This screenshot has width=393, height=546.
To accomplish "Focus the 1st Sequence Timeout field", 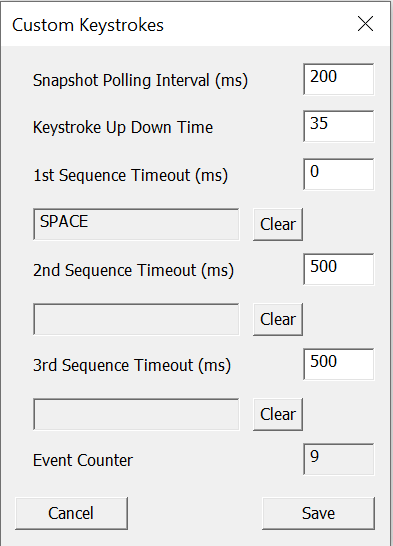I will tap(338, 174).
